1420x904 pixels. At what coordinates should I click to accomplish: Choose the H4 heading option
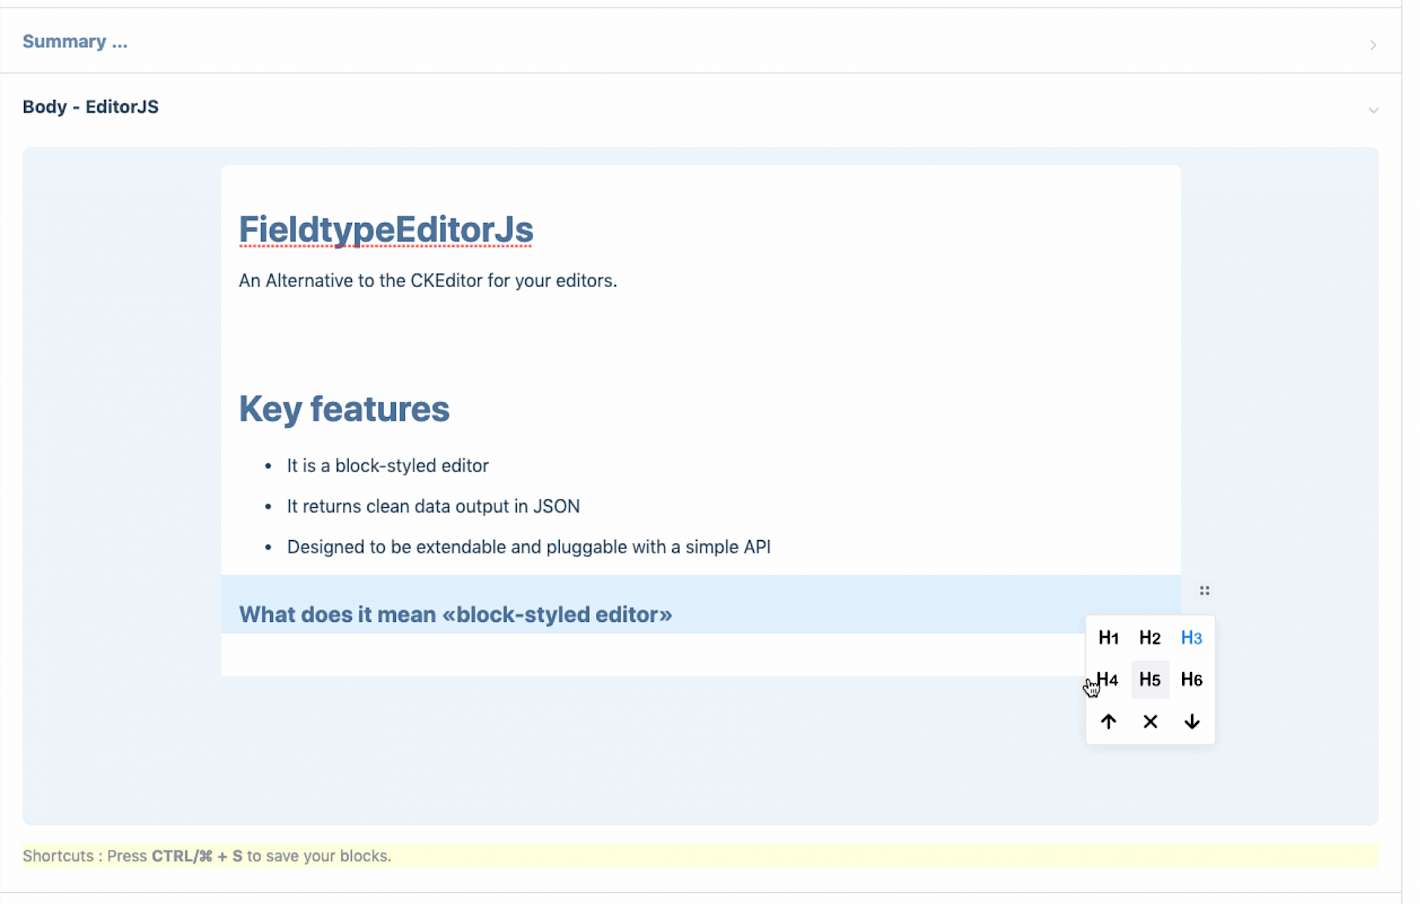pyautogui.click(x=1108, y=680)
